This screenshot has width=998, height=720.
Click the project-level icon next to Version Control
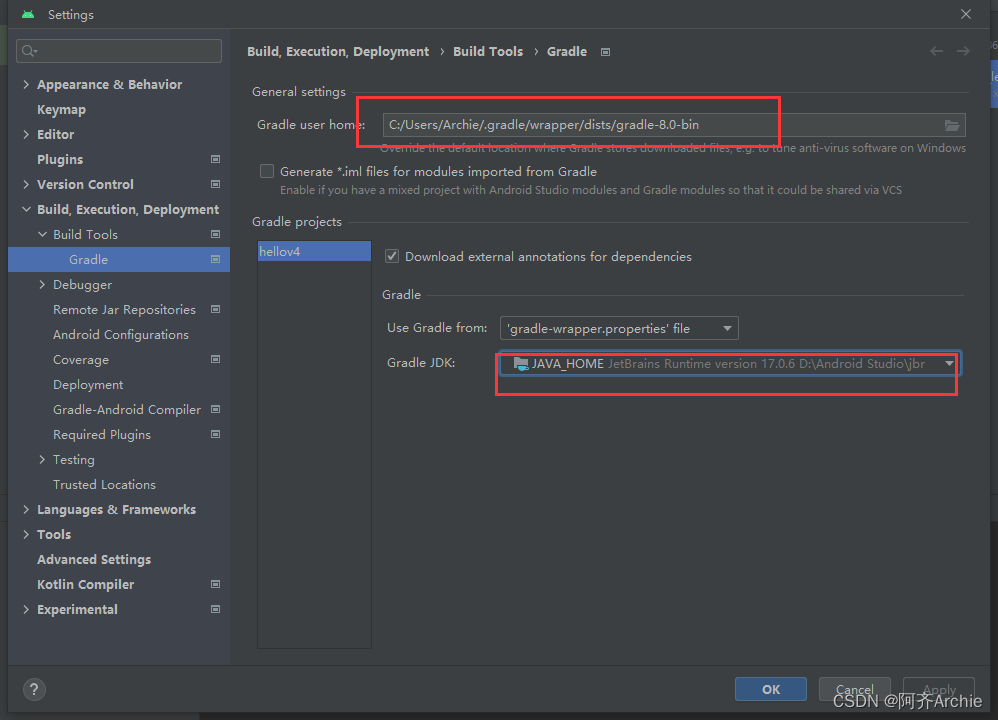[215, 184]
